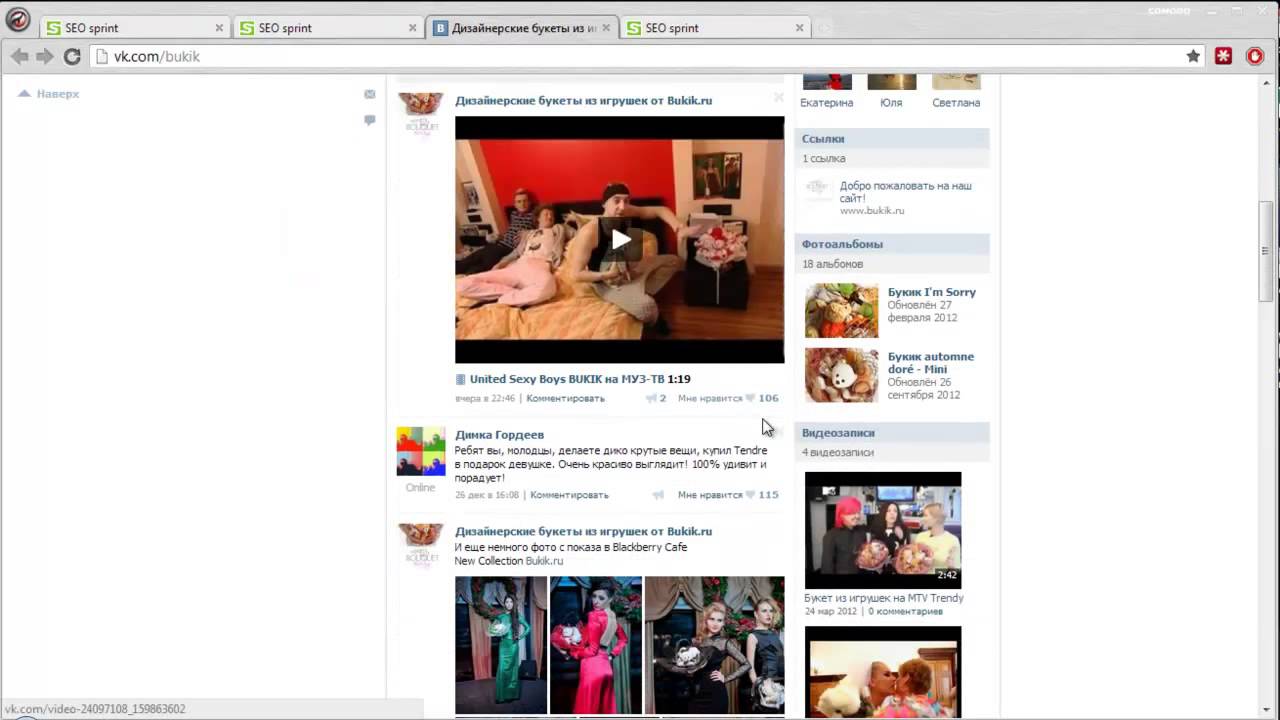Click the envelope messages icon in sidebar
This screenshot has height=720, width=1280.
370,94
